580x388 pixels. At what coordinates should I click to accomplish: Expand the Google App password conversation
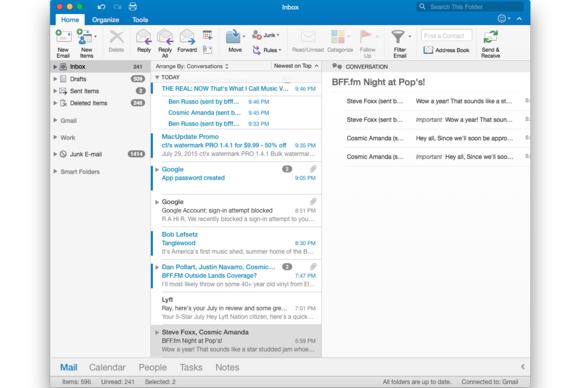pos(157,169)
